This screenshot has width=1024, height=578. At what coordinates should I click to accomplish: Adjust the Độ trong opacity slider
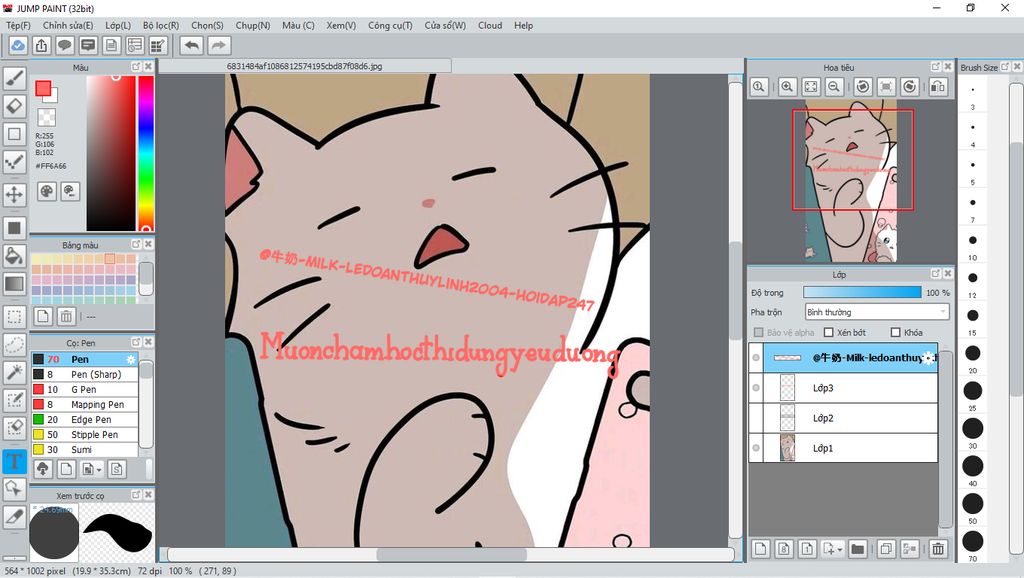click(x=862, y=293)
